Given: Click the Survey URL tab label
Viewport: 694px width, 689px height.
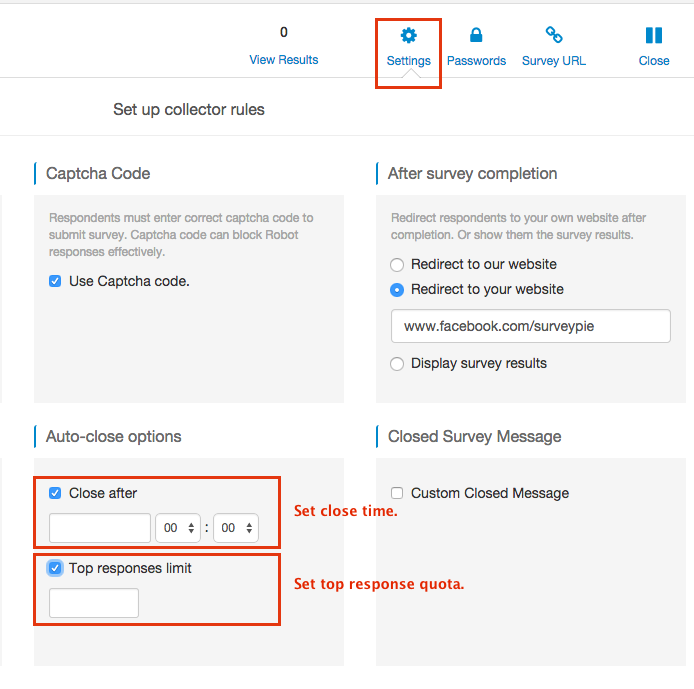Looking at the screenshot, I should pos(554,61).
